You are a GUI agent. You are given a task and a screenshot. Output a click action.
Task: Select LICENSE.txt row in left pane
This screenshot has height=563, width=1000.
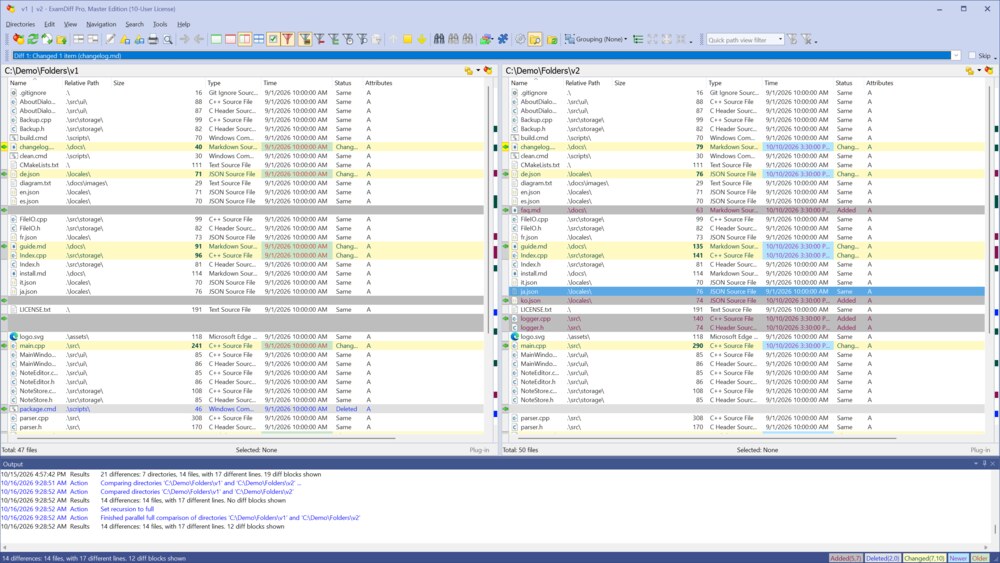246,310
